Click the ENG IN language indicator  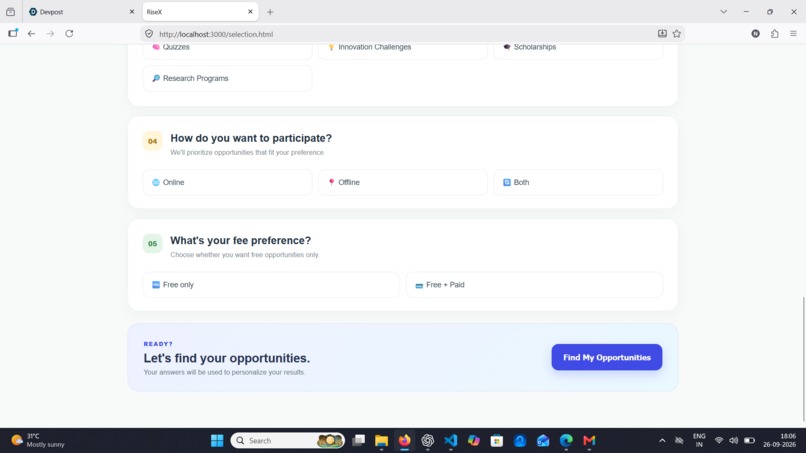[x=699, y=441]
